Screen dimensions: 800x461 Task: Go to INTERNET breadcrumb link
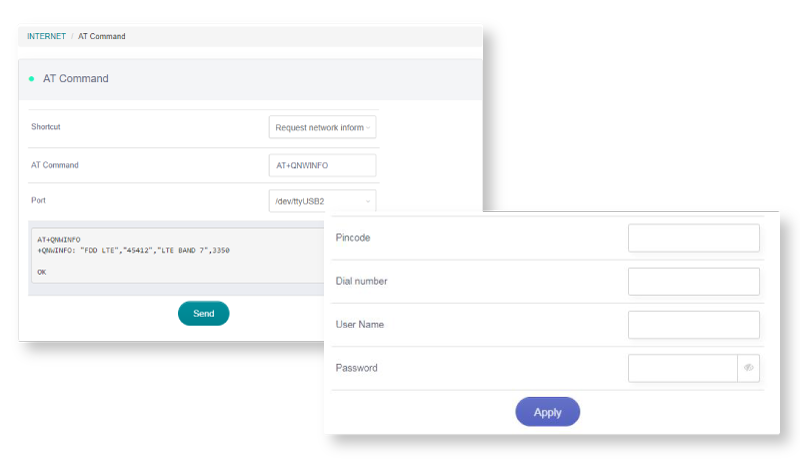[x=46, y=37]
